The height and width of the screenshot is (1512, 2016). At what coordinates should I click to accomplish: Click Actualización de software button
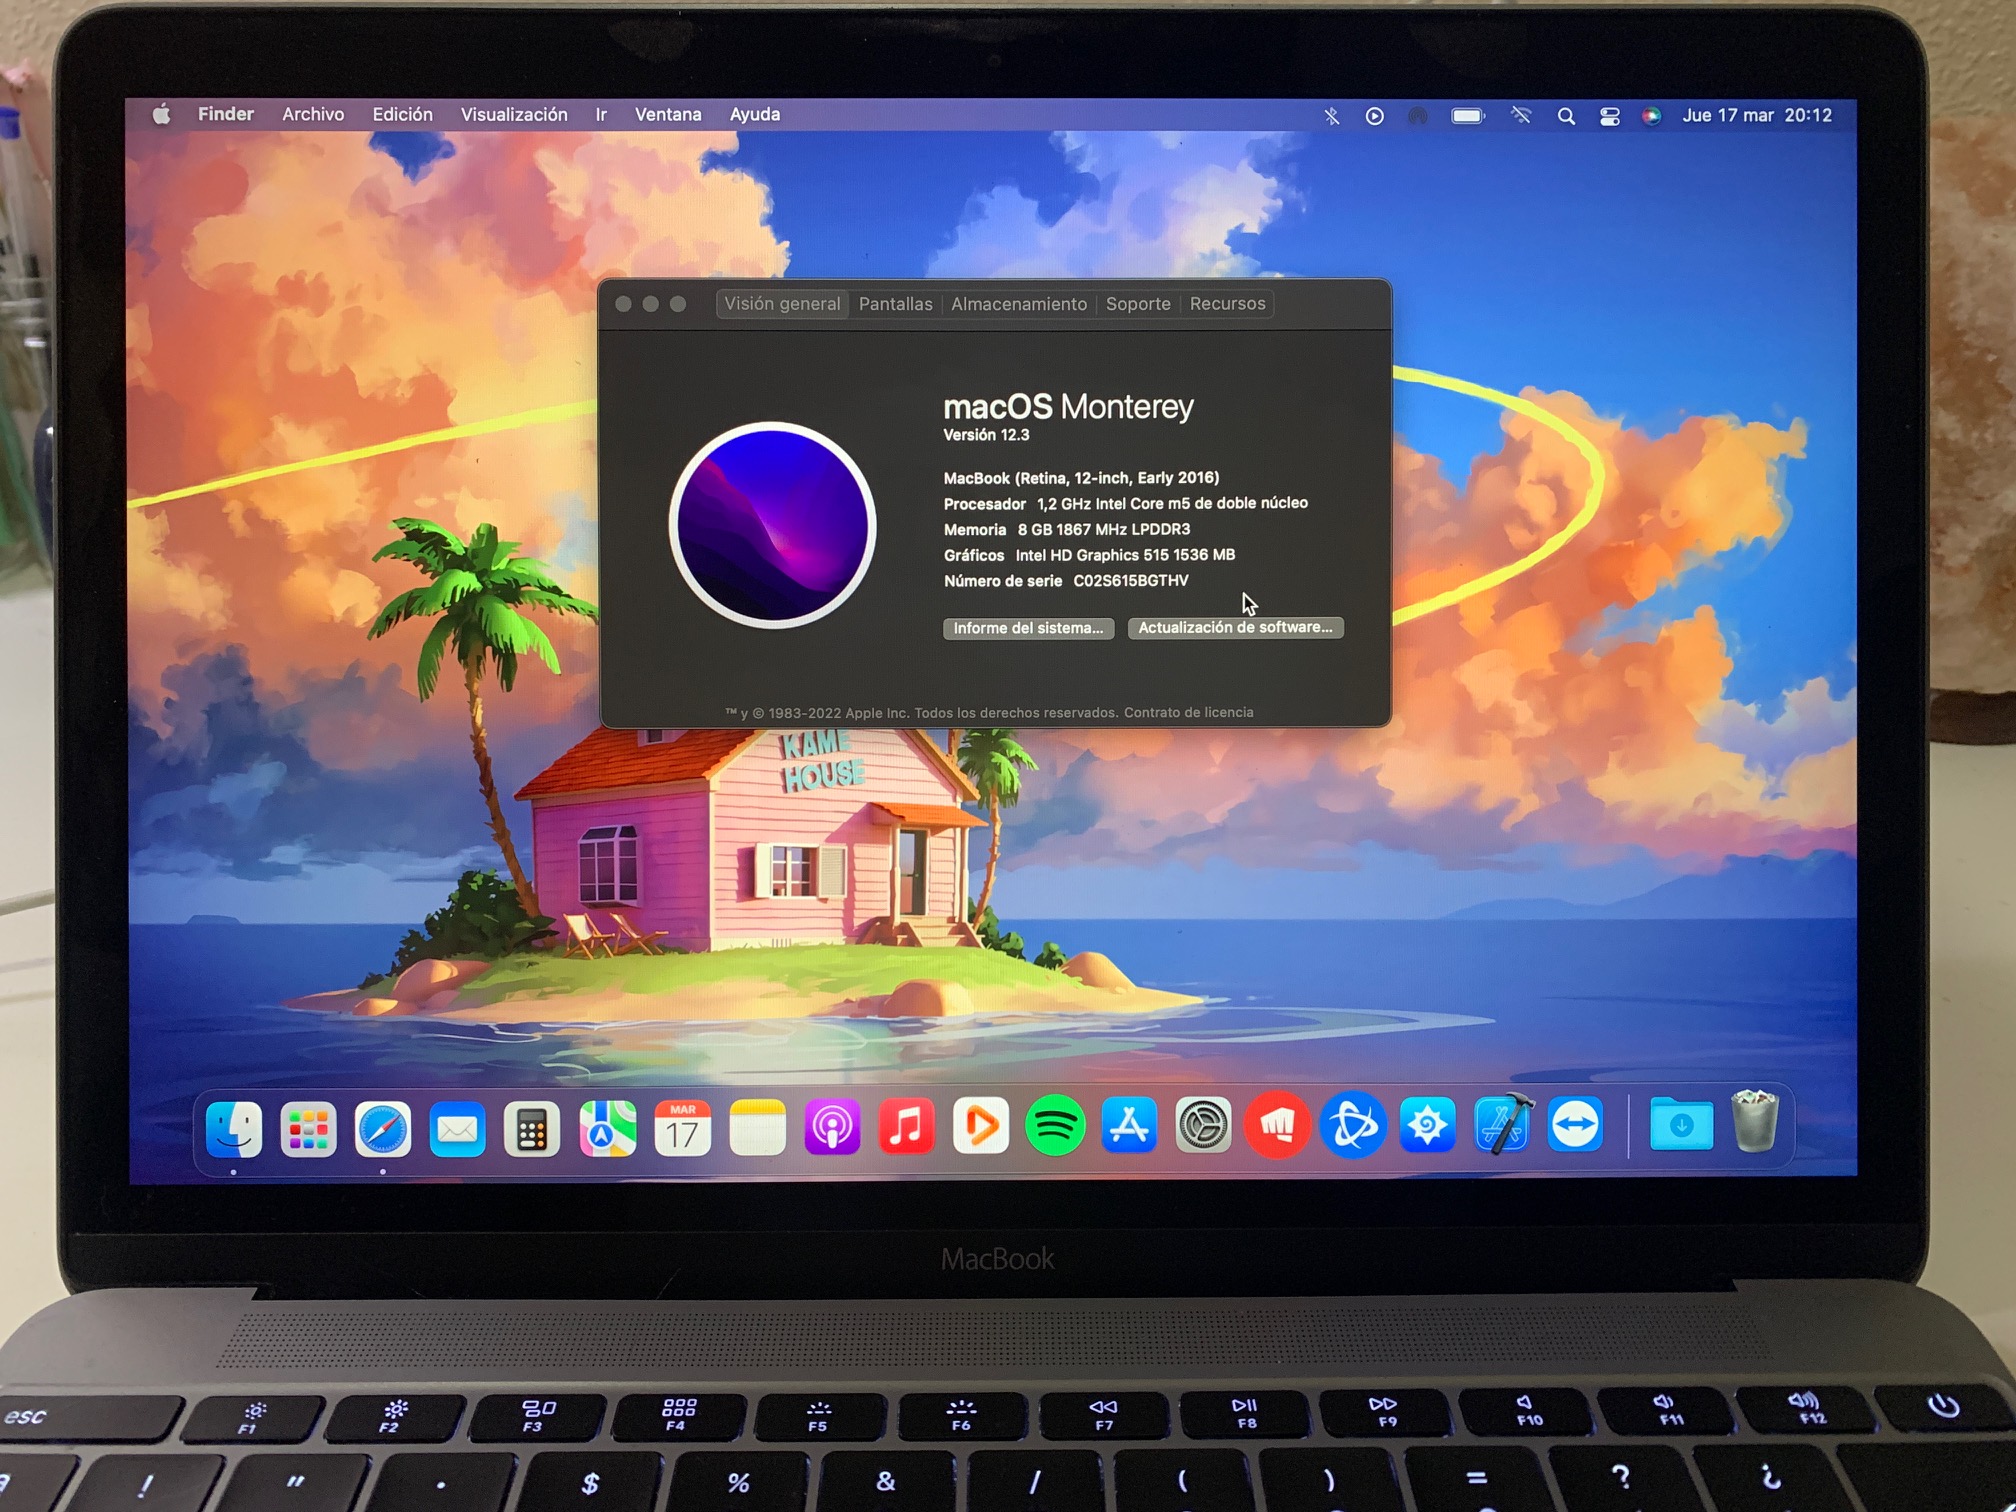pyautogui.click(x=1235, y=628)
